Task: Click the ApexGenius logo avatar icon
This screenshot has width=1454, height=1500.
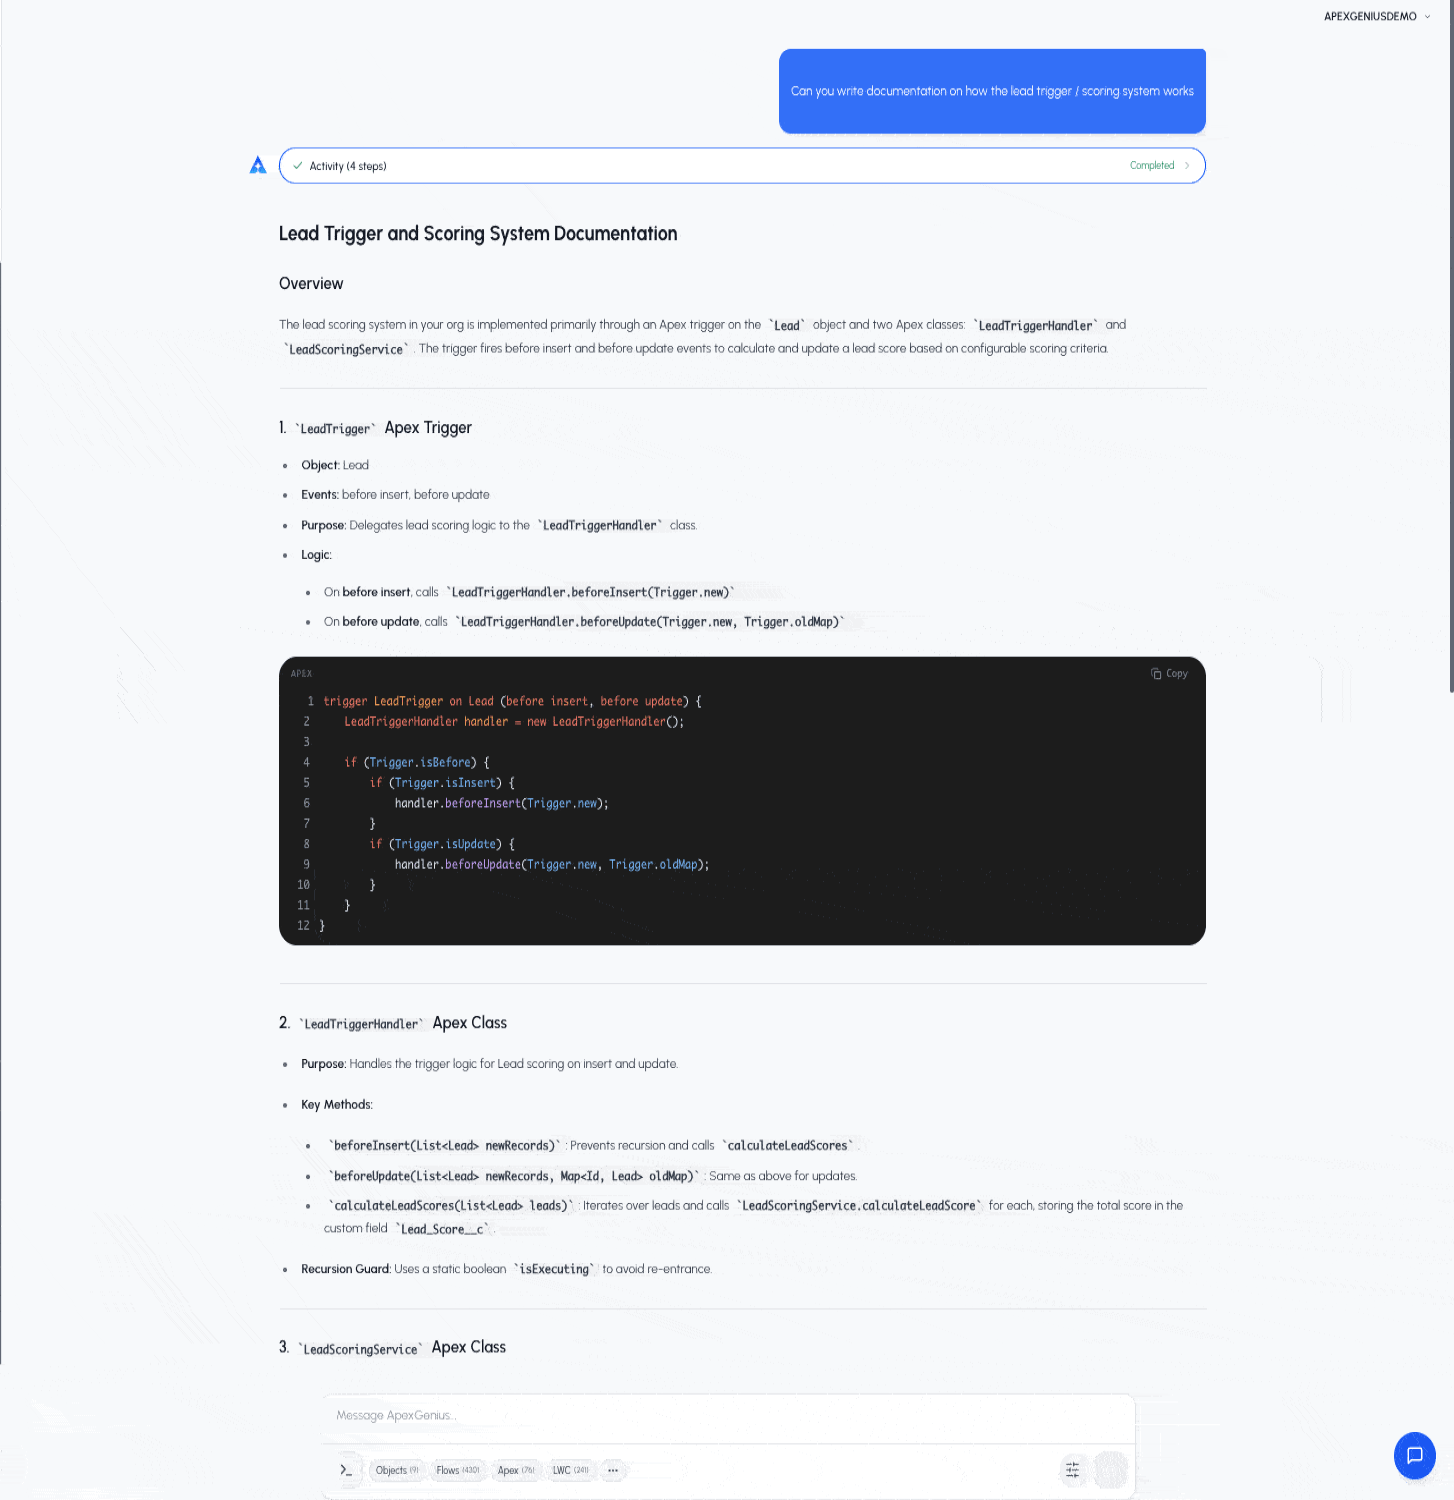Action: tap(258, 166)
